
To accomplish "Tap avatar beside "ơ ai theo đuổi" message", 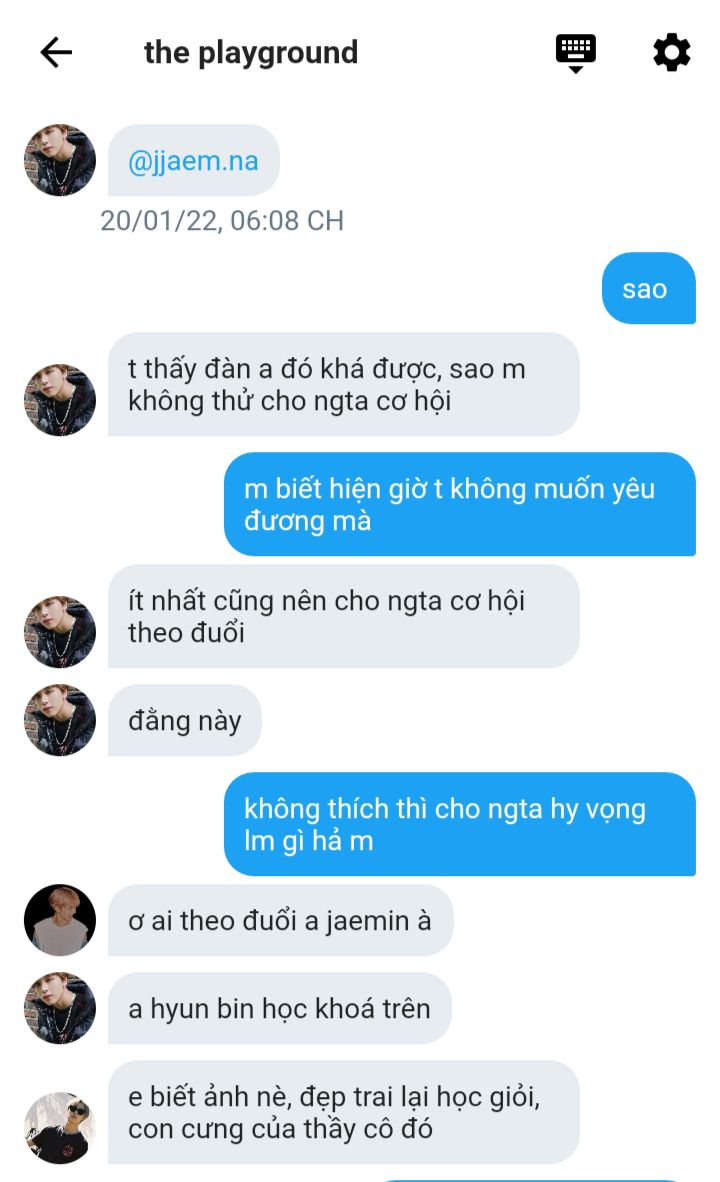I will click(60, 920).
